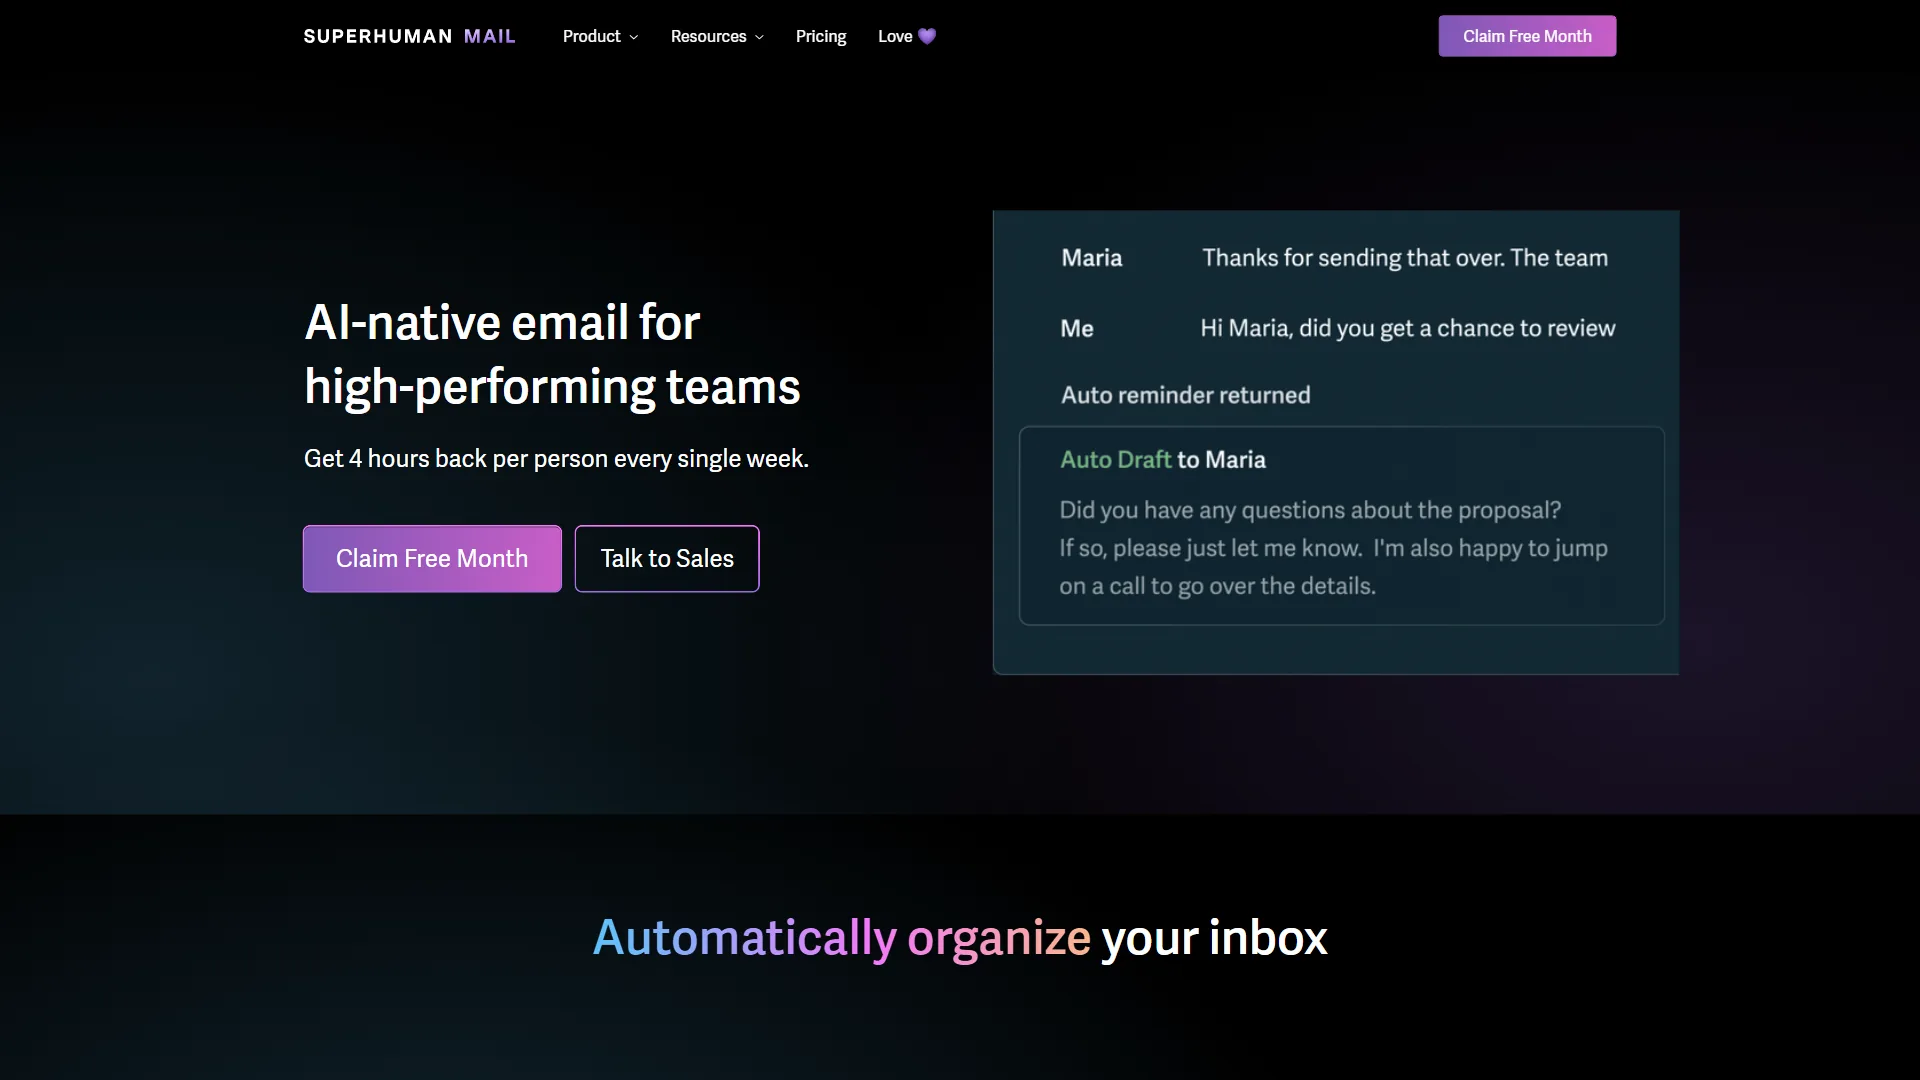
Task: Select Maria's email row in preview
Action: (1335, 258)
